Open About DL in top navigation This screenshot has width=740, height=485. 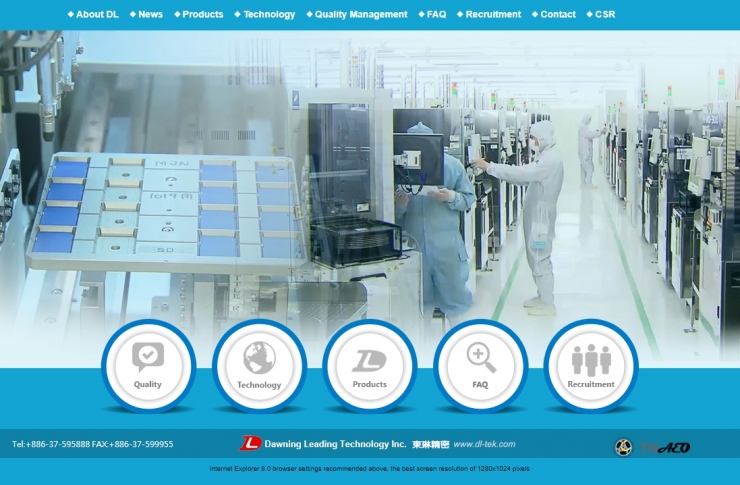[x=96, y=14]
